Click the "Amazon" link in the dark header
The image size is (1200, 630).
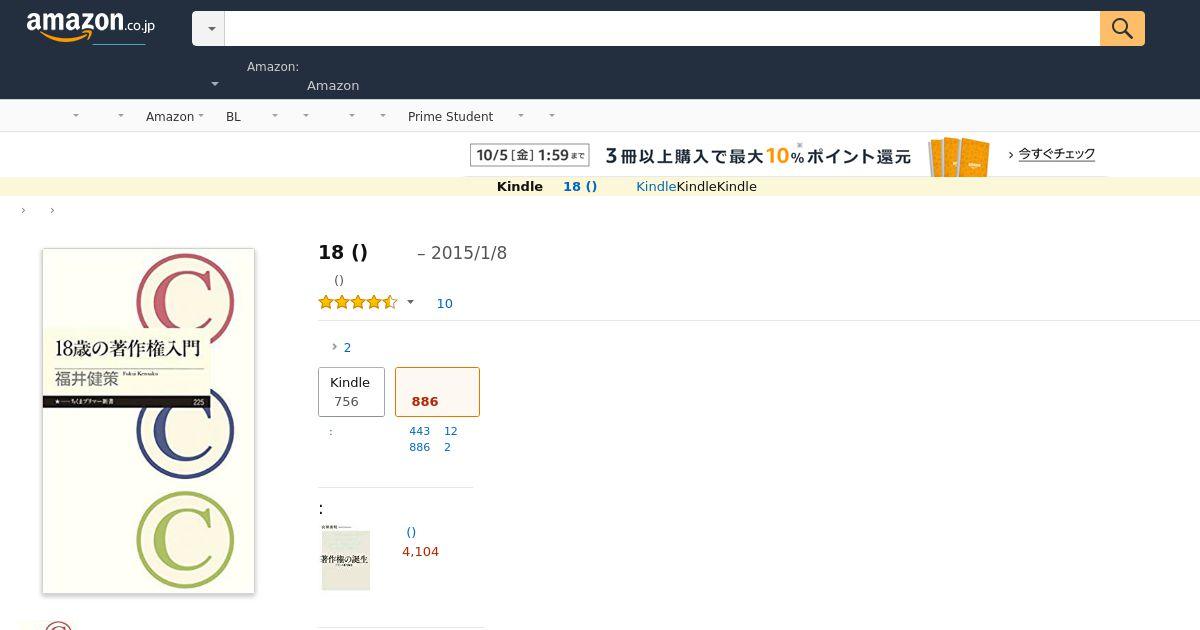pos(333,85)
